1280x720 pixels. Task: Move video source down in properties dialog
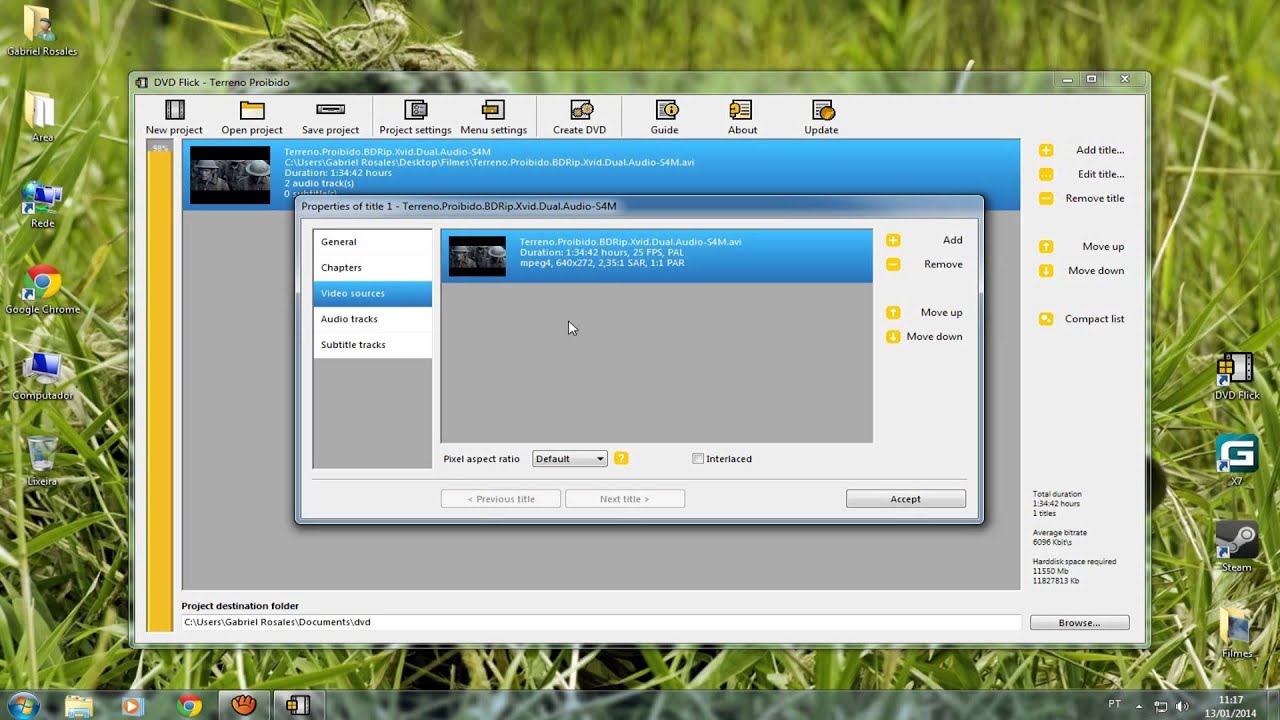pyautogui.click(x=925, y=336)
